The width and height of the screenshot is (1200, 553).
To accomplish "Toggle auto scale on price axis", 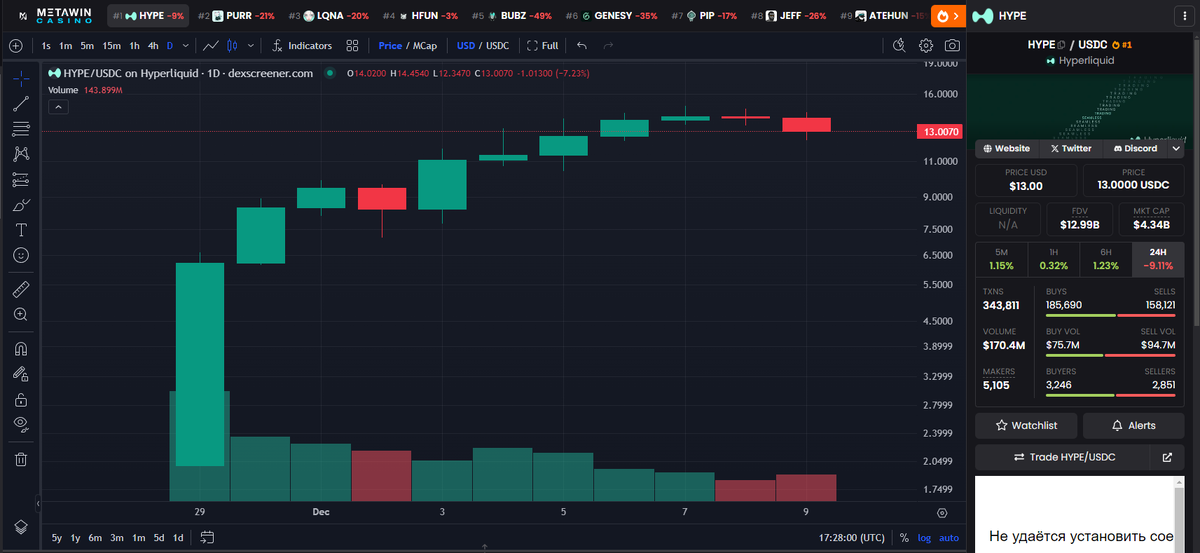I will pos(949,538).
